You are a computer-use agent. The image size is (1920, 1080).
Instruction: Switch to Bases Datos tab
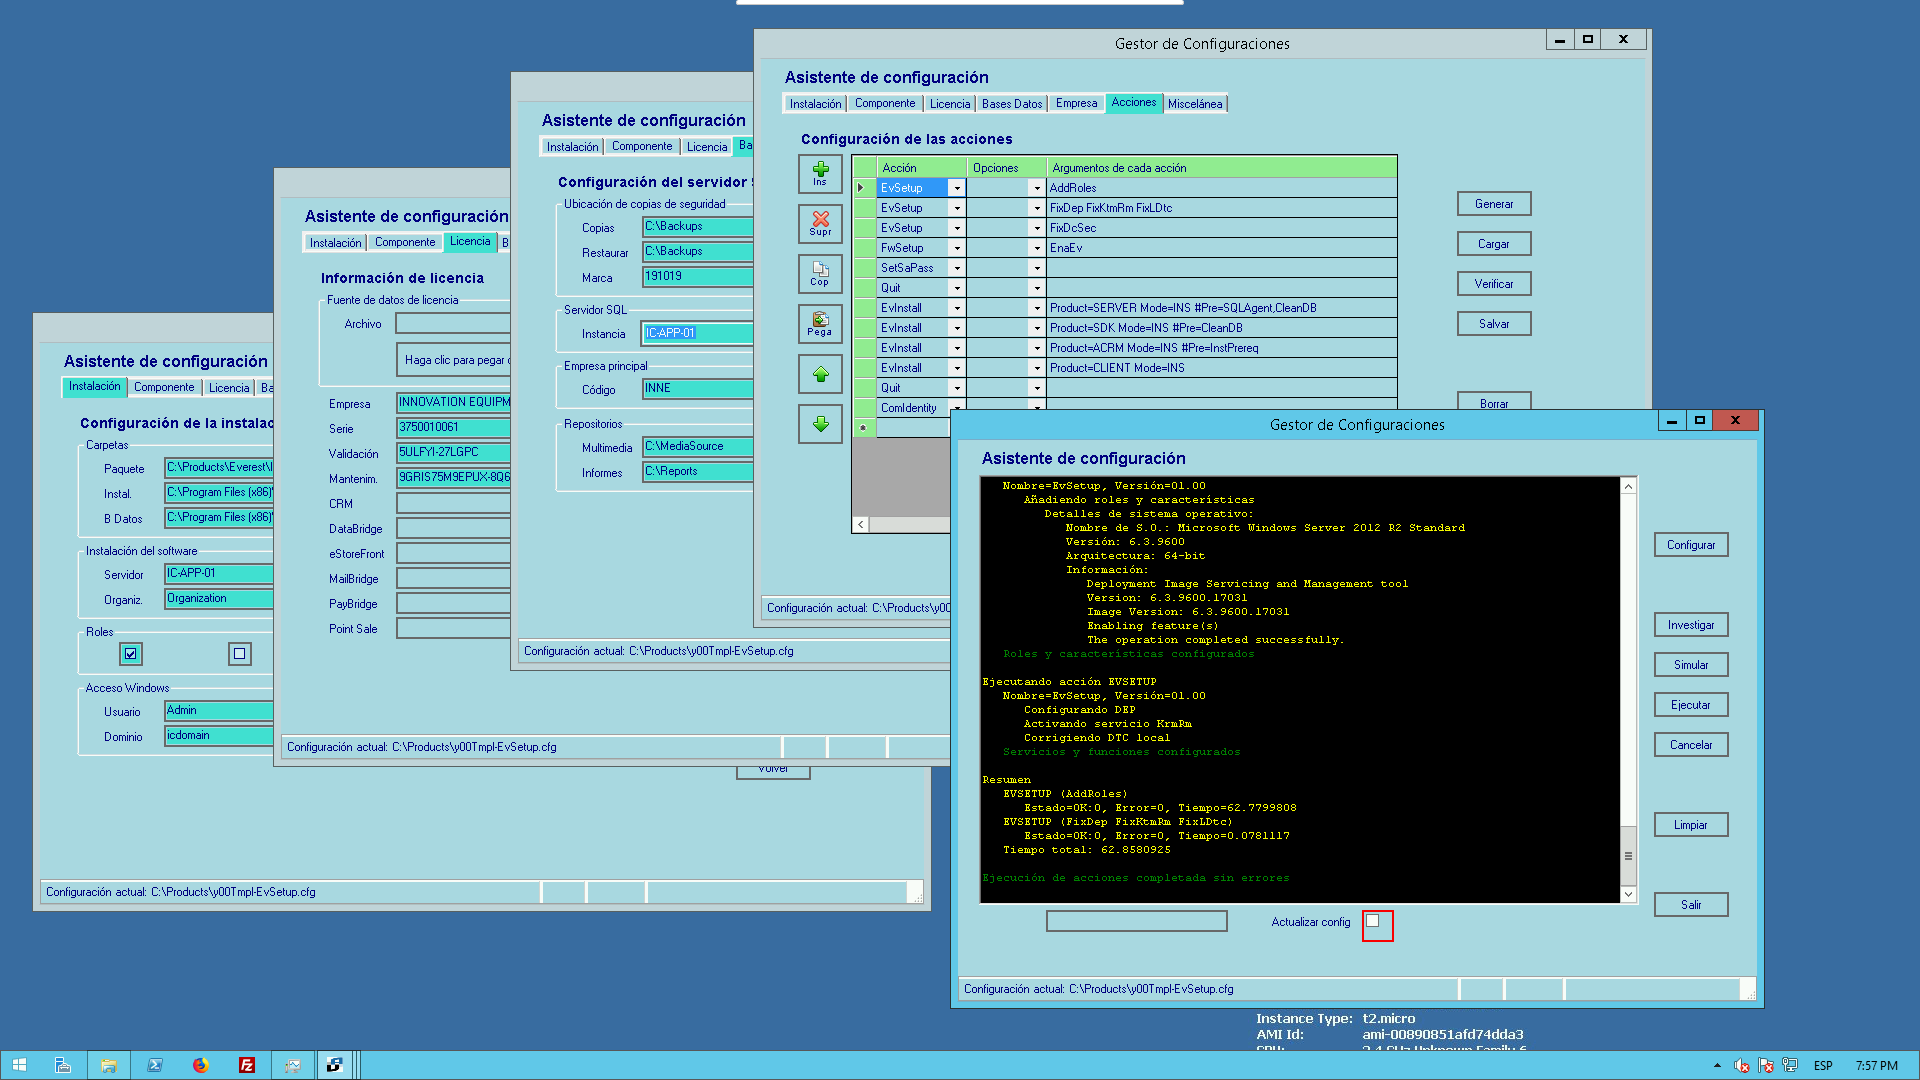click(x=1011, y=104)
